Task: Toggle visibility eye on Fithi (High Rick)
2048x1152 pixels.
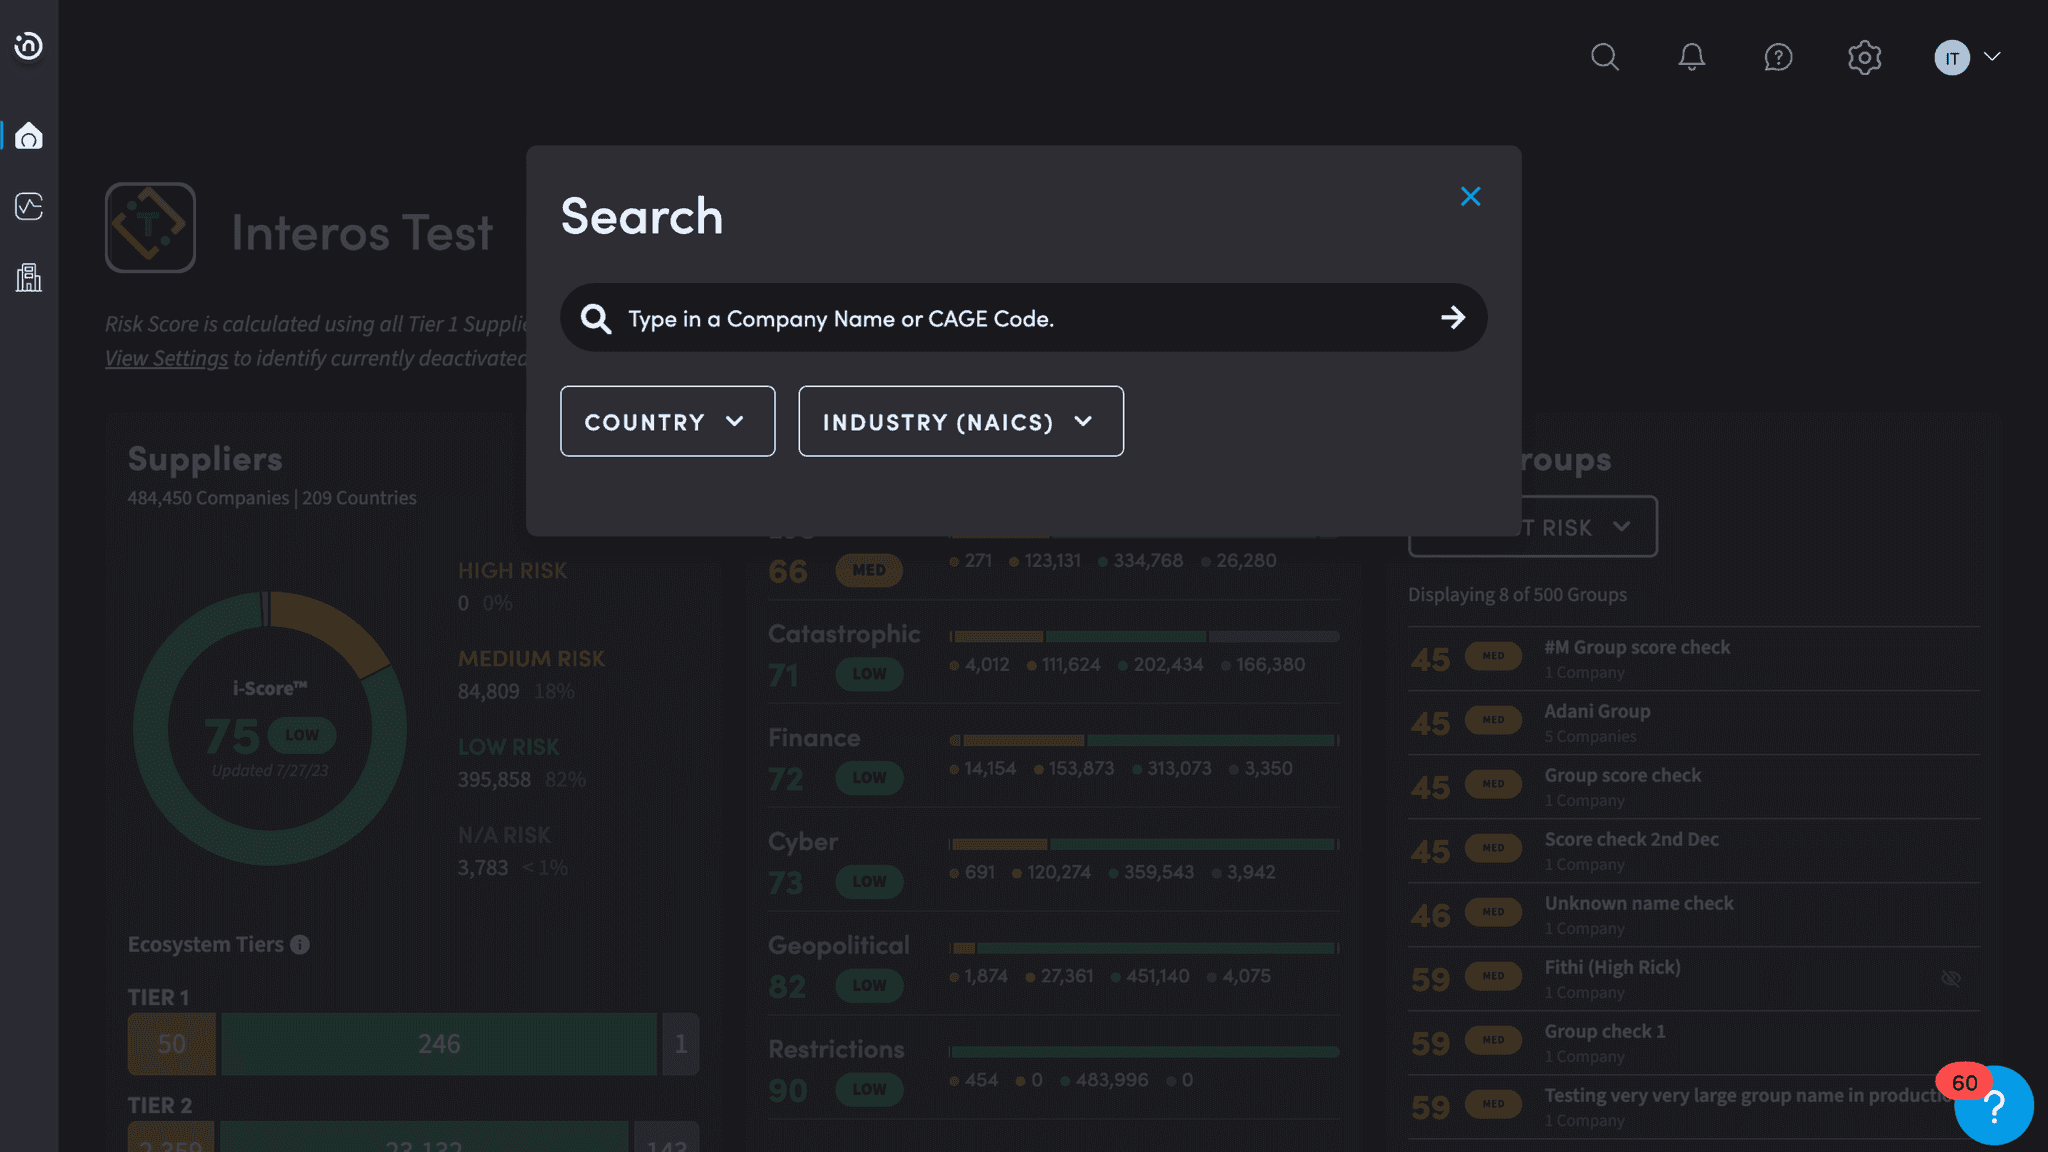Action: tap(1950, 978)
